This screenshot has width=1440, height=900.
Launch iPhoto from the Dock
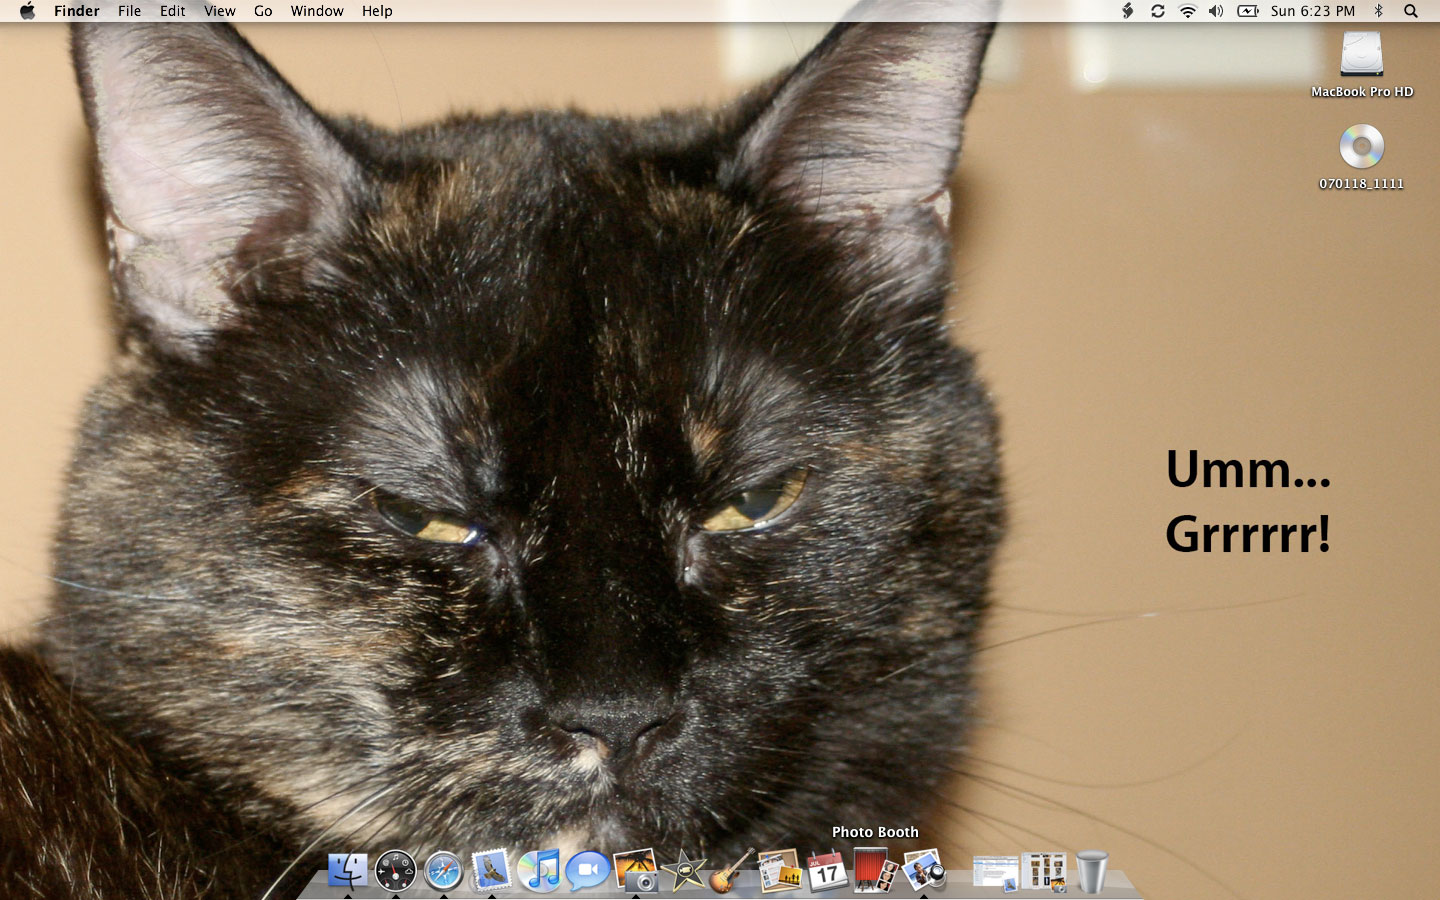636,870
